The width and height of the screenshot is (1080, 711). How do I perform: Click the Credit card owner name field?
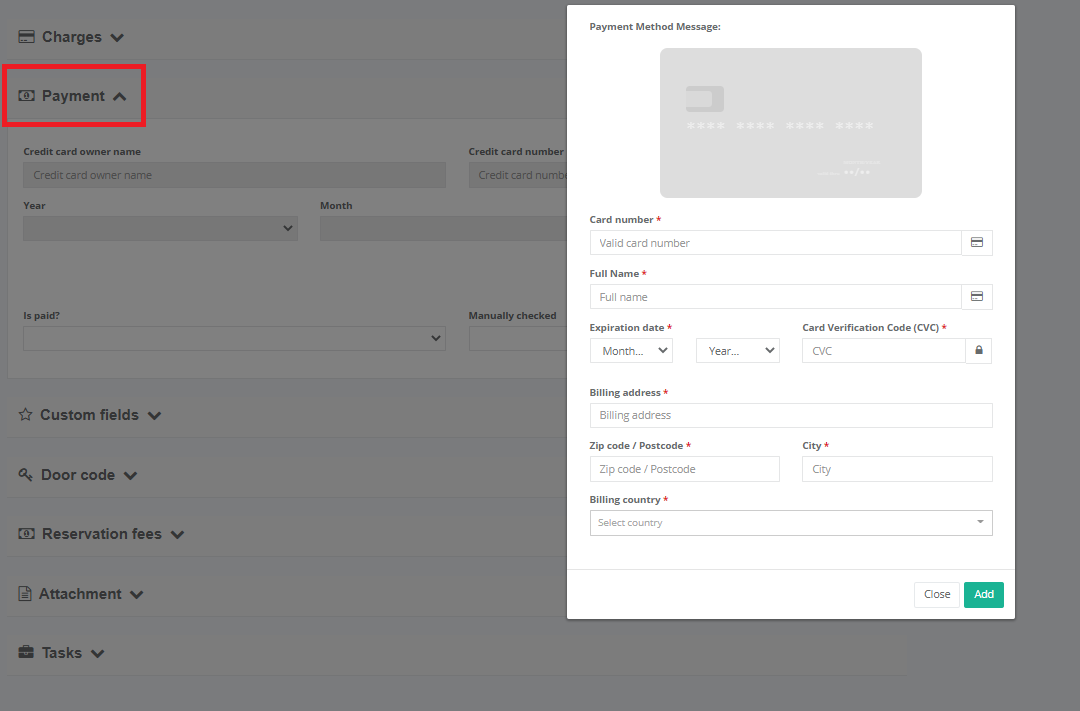point(234,175)
